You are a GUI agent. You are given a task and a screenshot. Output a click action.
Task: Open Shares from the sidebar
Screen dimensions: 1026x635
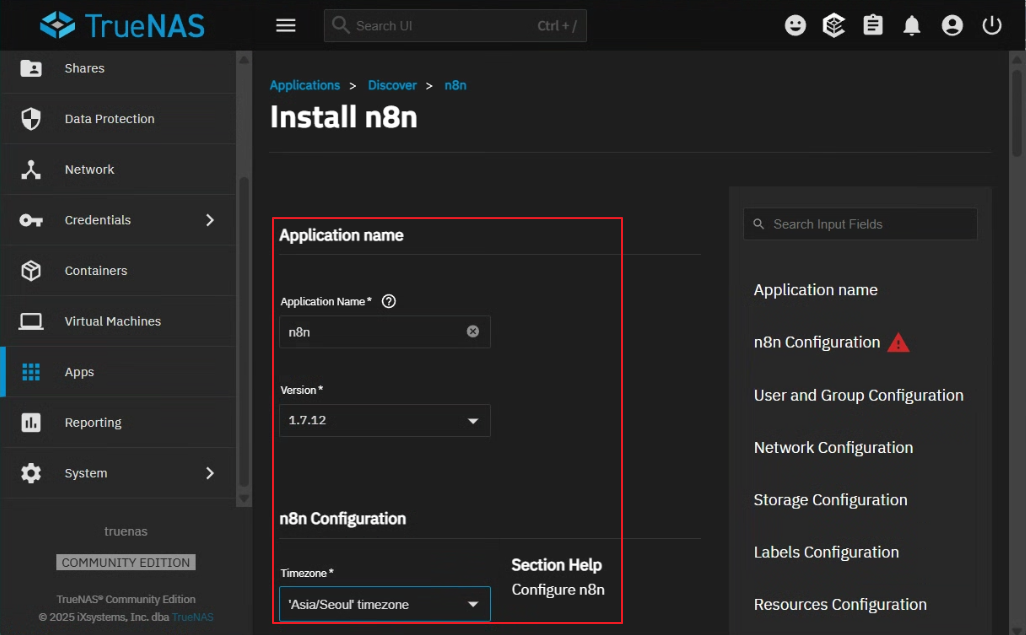[119, 68]
